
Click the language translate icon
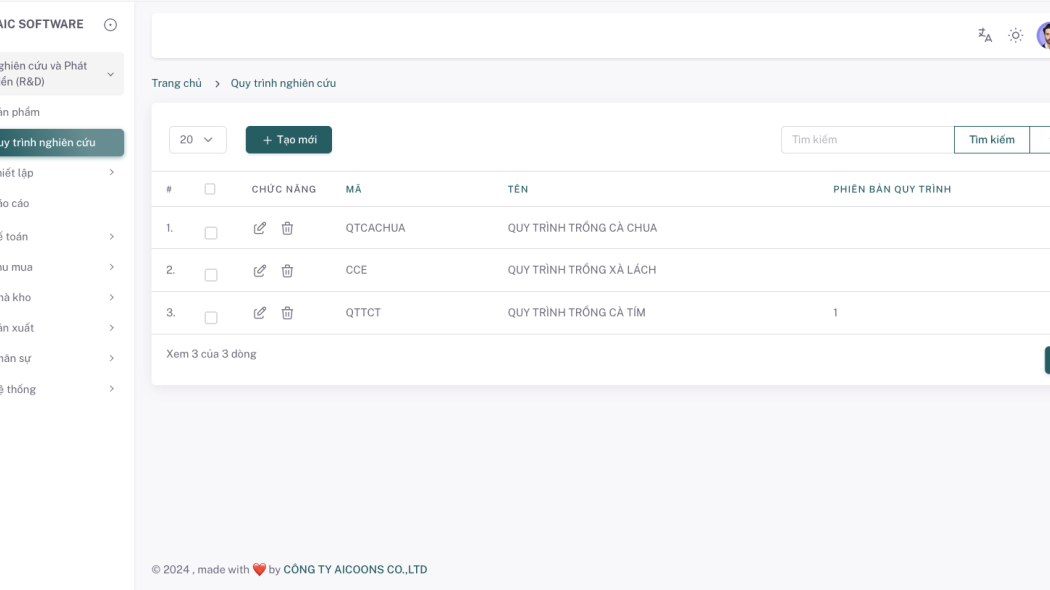coord(985,35)
